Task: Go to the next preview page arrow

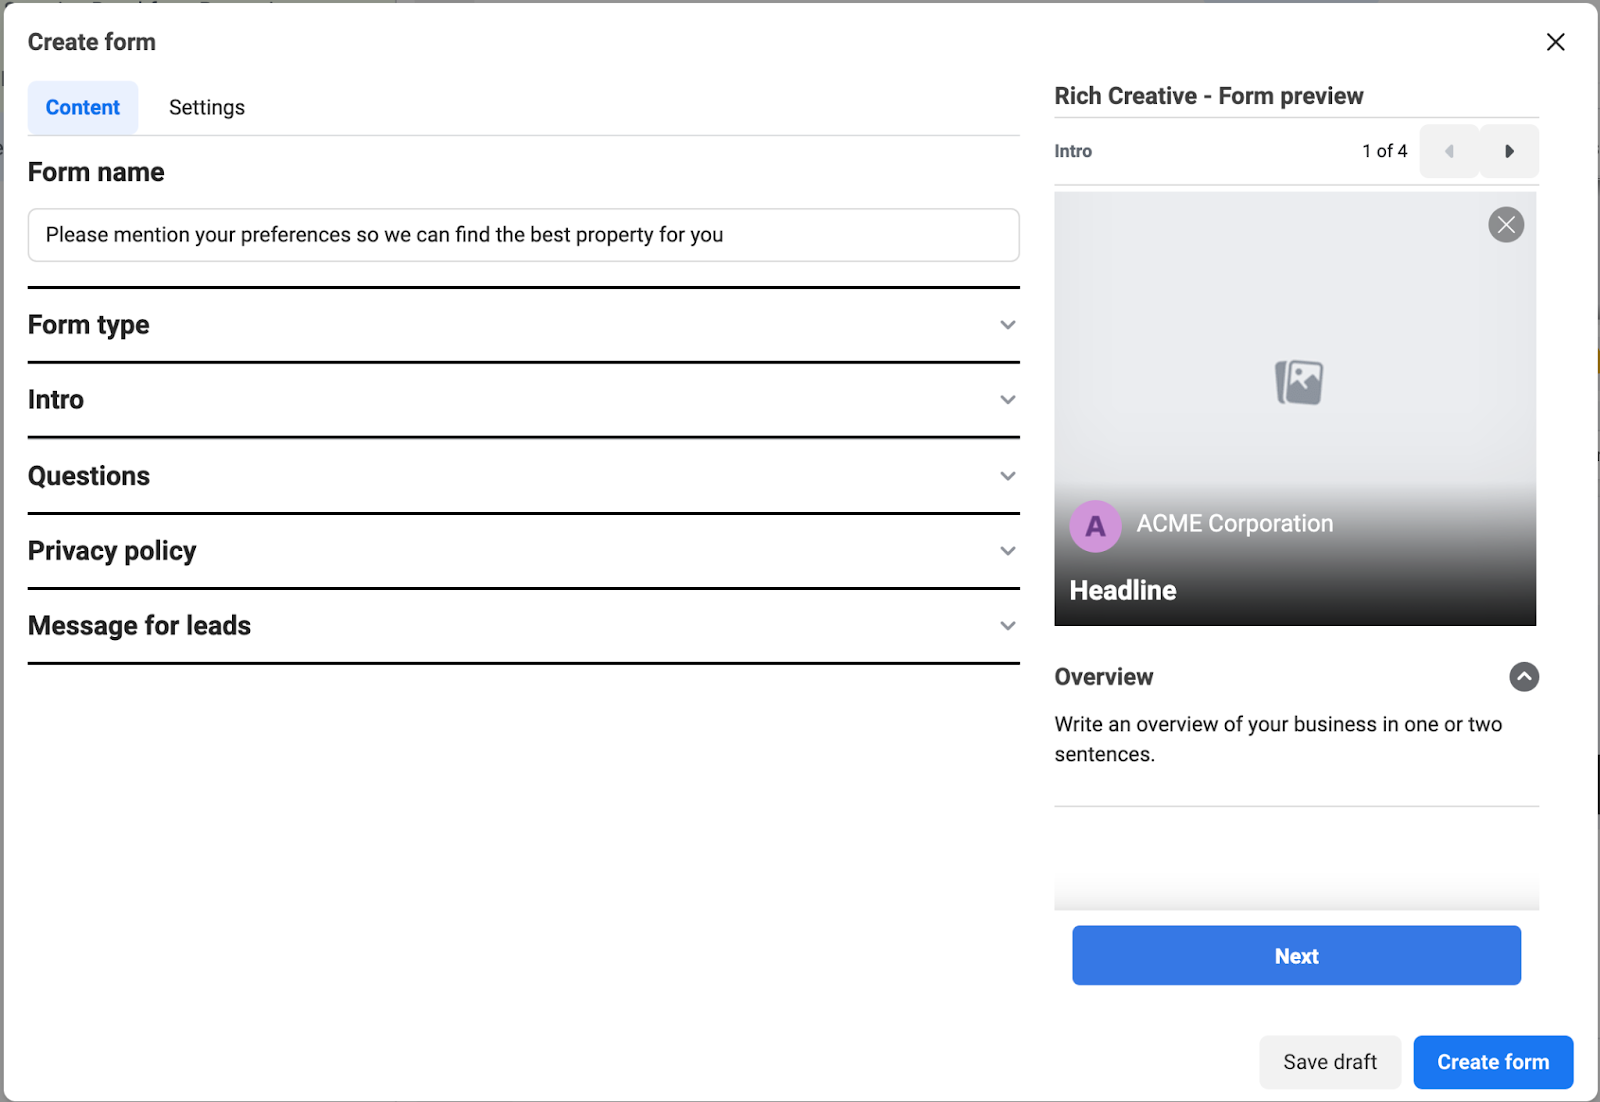Action: point(1509,151)
